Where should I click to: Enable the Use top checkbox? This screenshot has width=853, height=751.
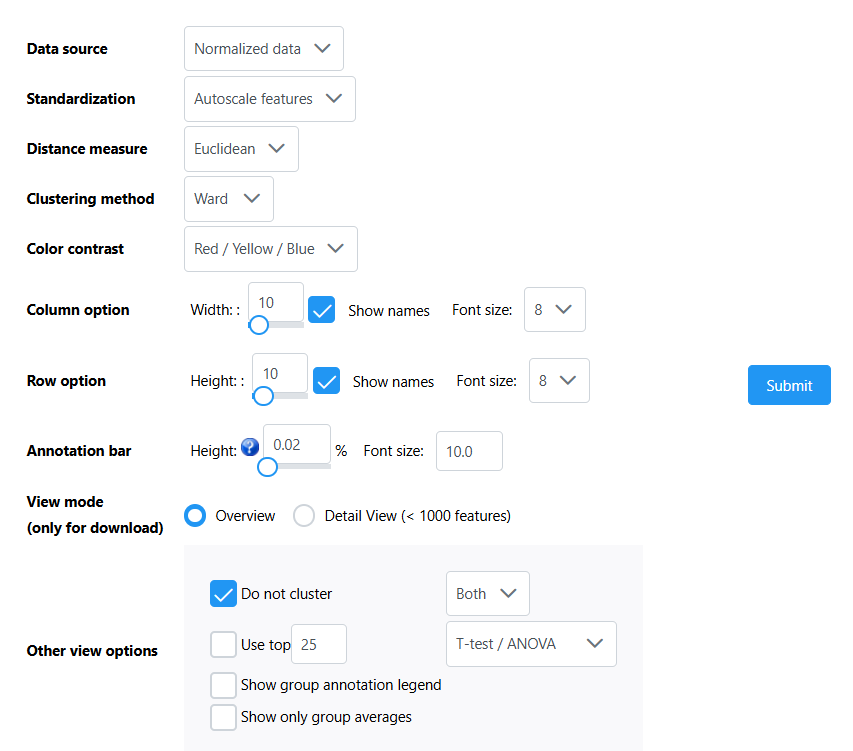pos(223,645)
